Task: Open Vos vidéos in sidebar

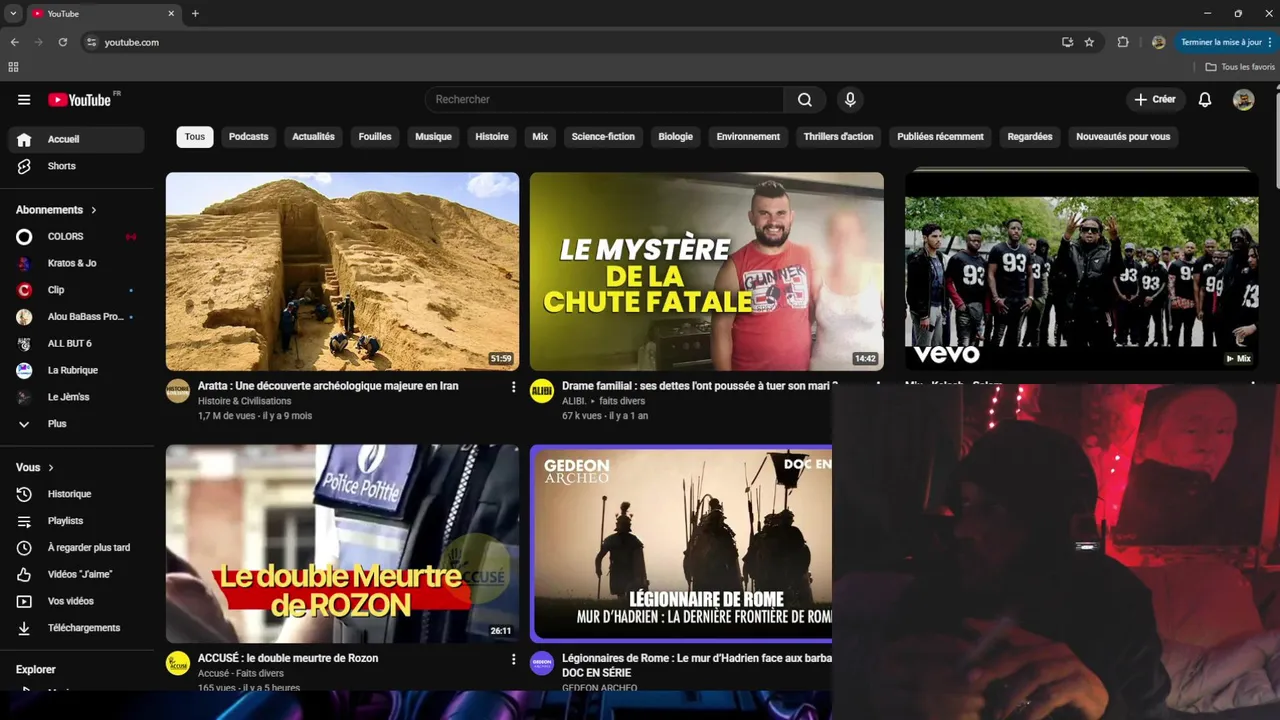Action: [76, 601]
